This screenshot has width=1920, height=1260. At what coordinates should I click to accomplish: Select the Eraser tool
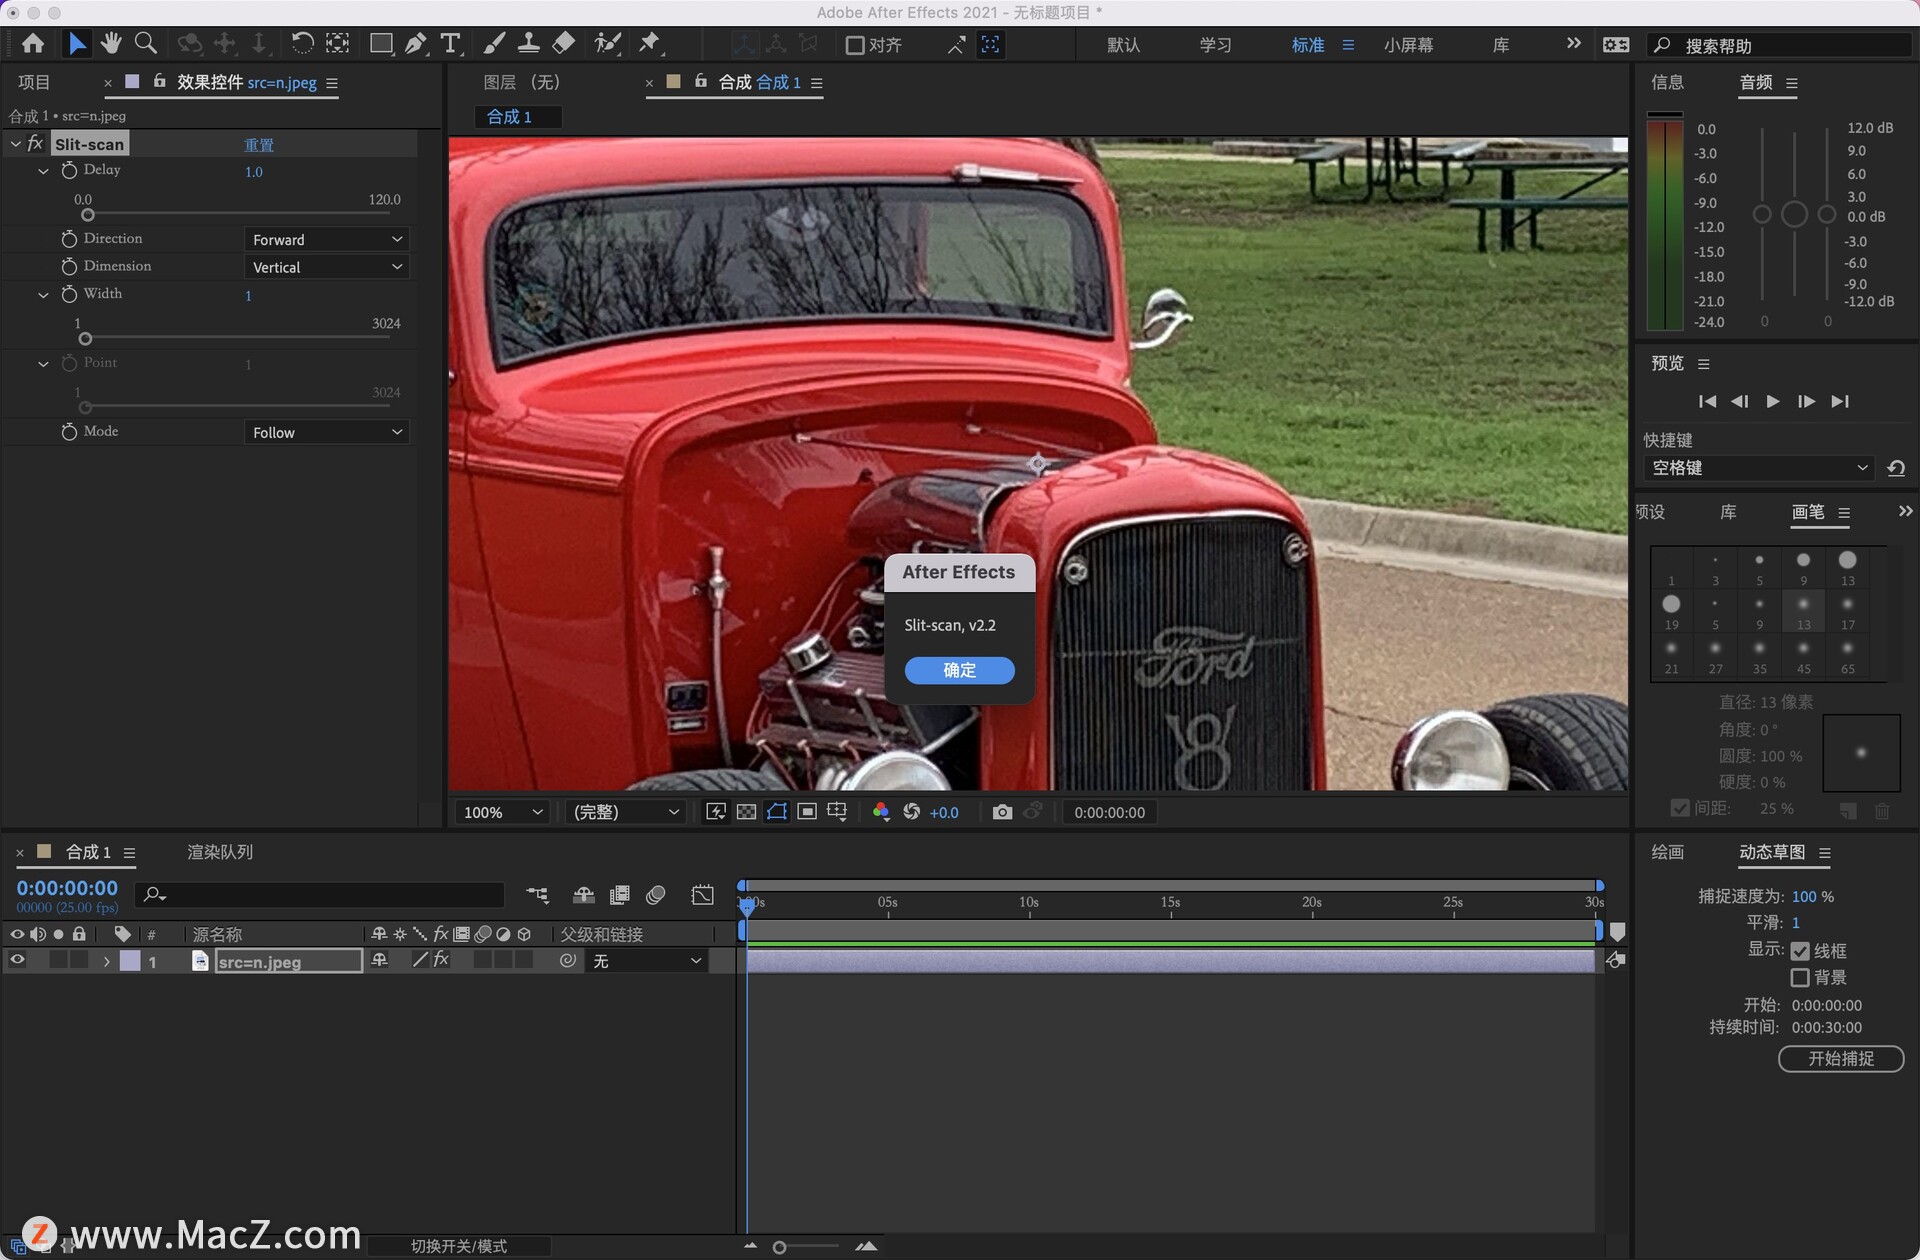[564, 43]
